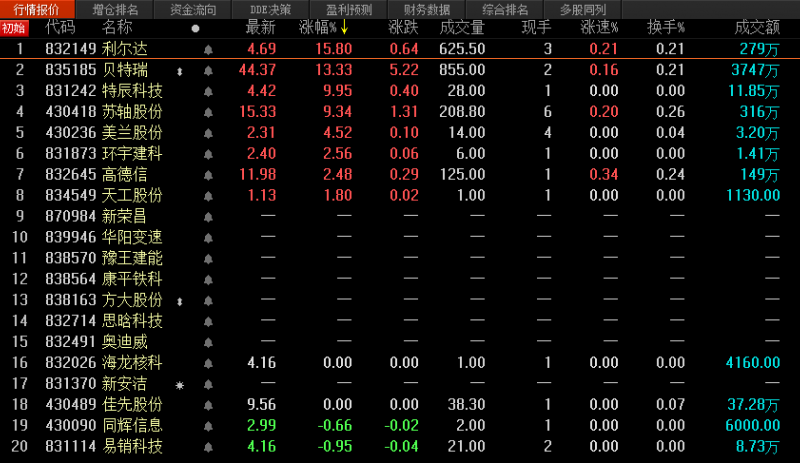Select stock name 利尔达

124,49
